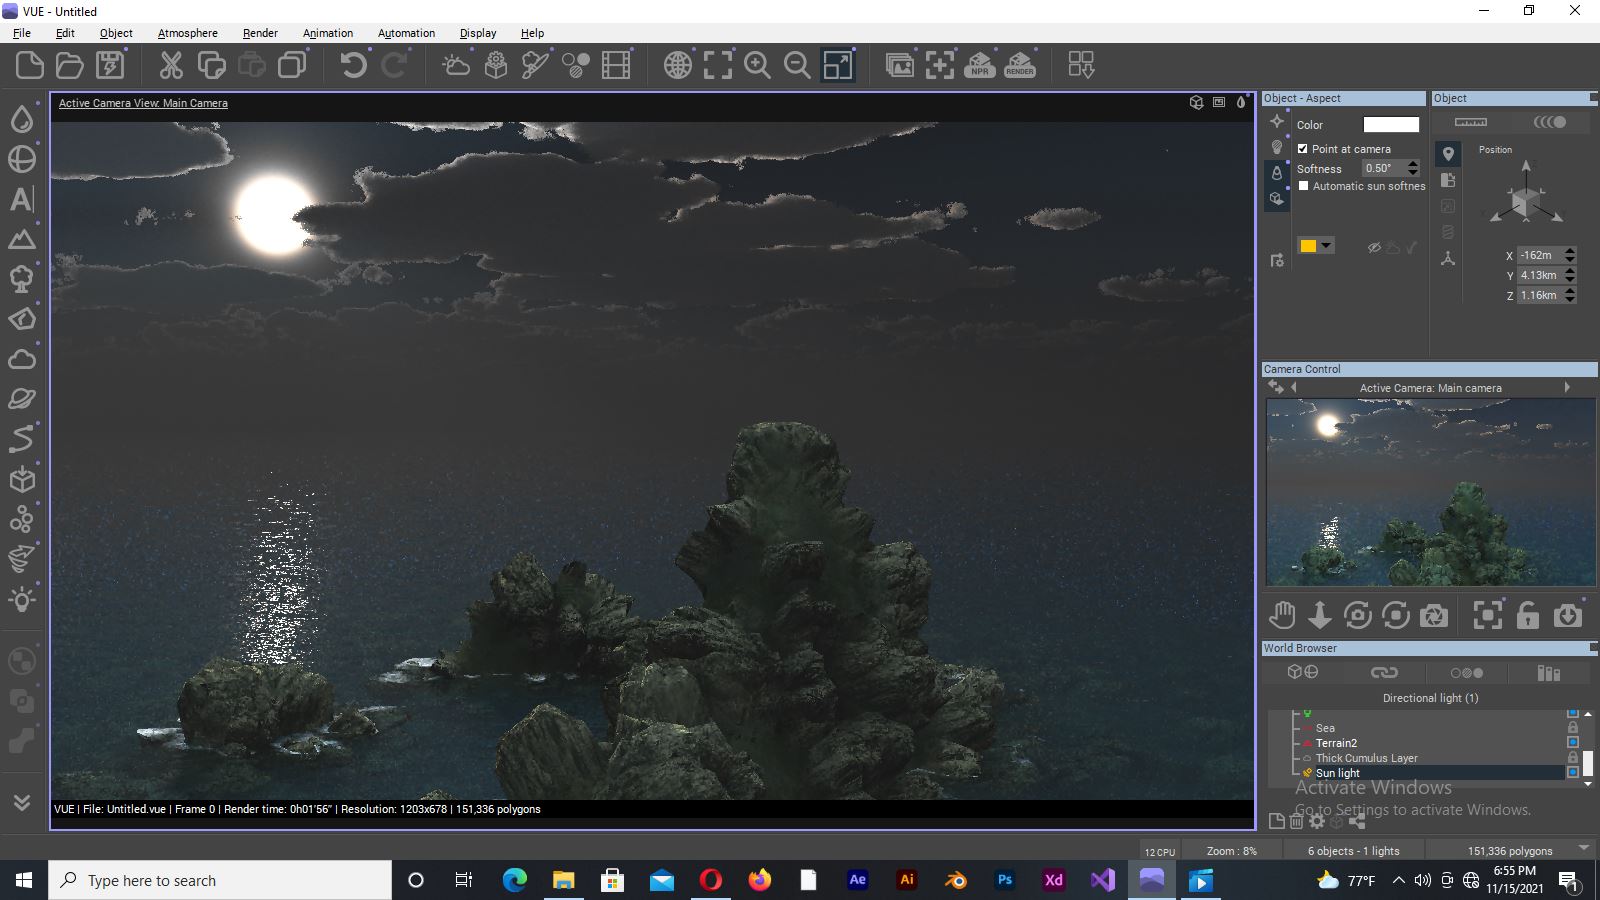The height and width of the screenshot is (900, 1600).
Task: Expand left sidebar with double chevron
Action: [x=22, y=802]
